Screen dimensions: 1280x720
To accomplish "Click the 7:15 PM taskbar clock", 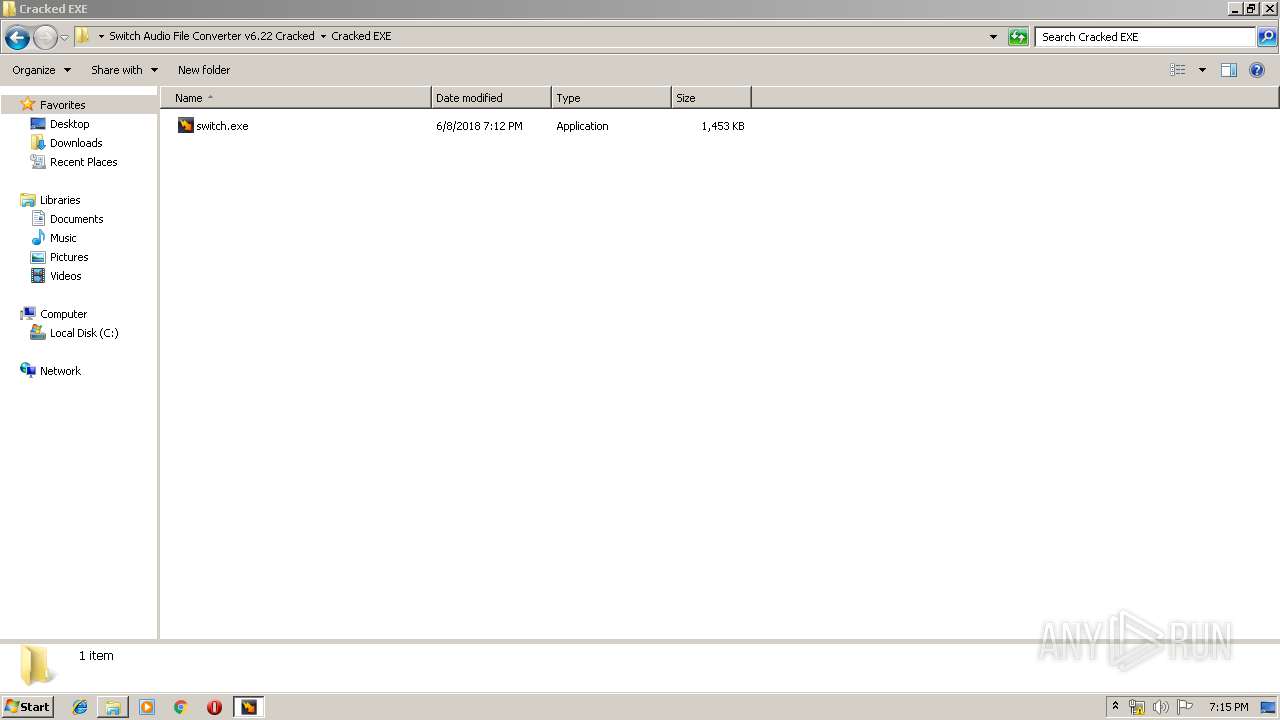I will 1228,707.
